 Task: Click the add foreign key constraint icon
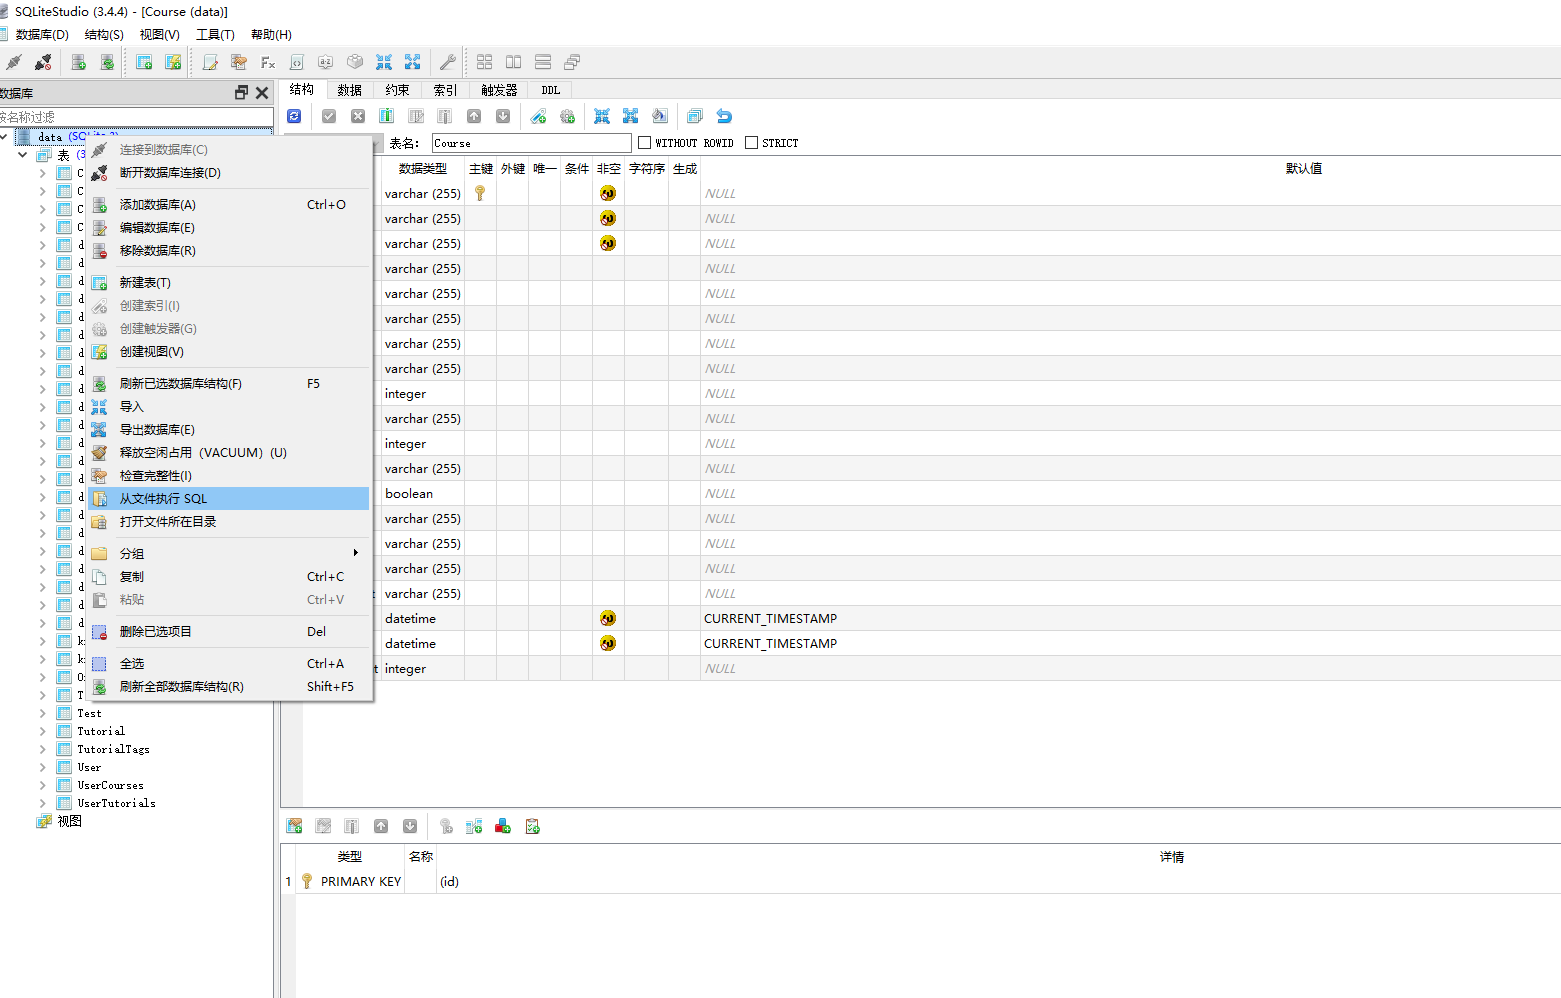click(474, 826)
